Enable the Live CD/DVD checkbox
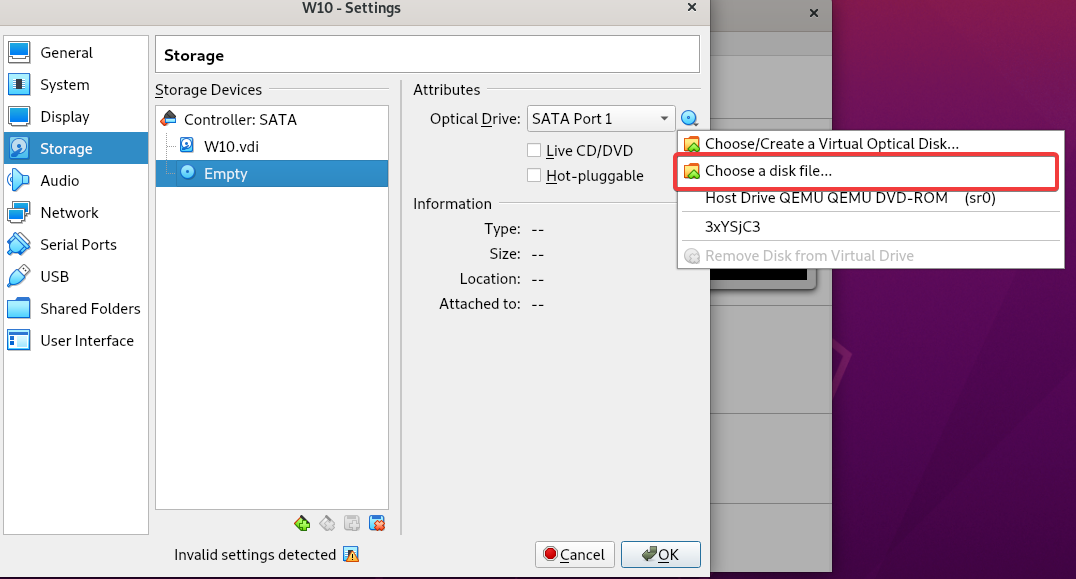1076x579 pixels. (x=534, y=150)
